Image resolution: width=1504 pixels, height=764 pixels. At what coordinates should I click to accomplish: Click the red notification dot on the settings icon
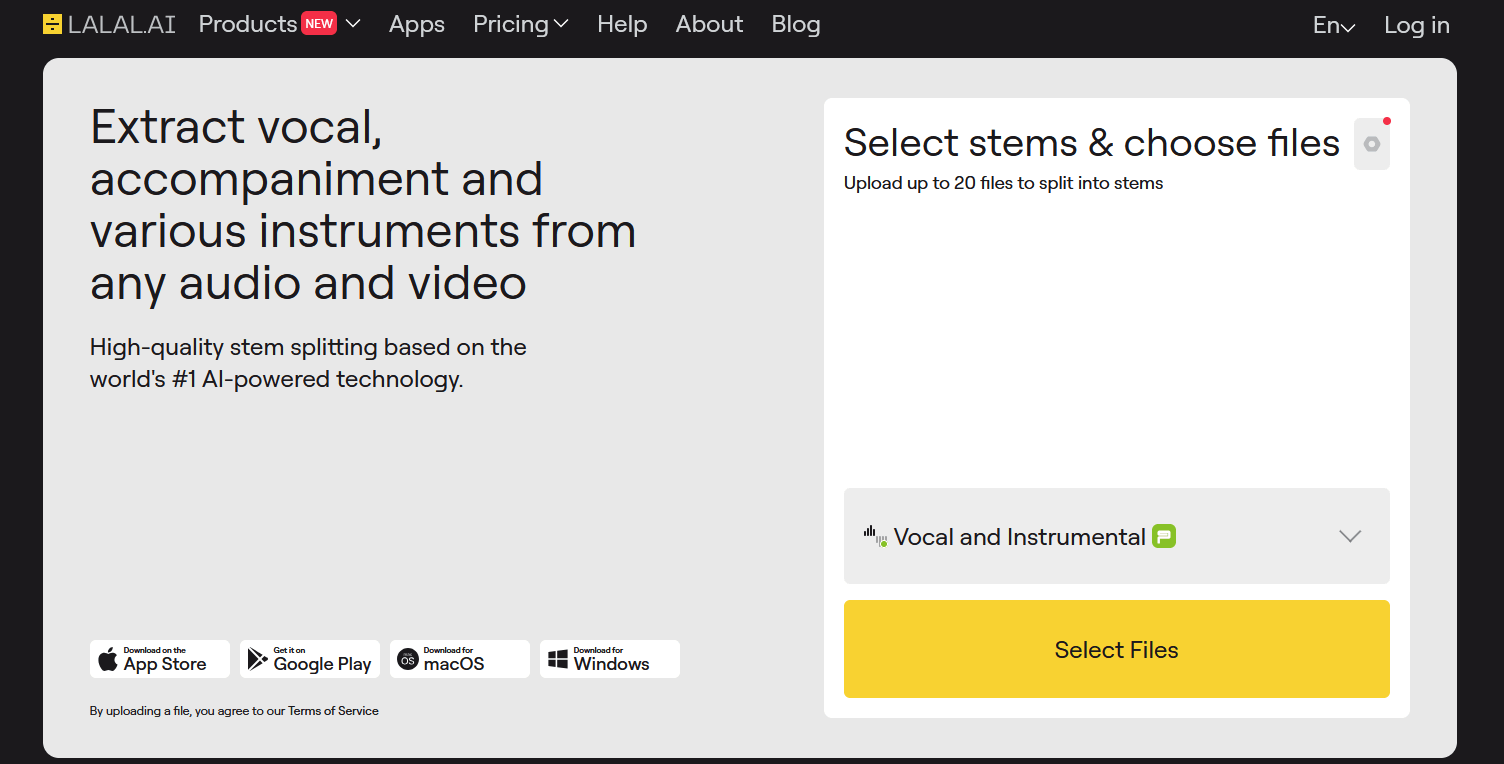pyautogui.click(x=1387, y=120)
